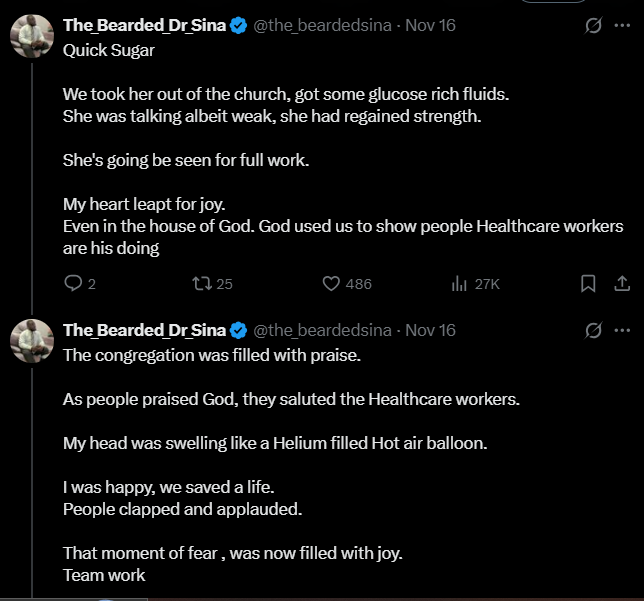The image size is (644, 601).
Task: Click verified badge on congregation tweet
Action: point(239,330)
